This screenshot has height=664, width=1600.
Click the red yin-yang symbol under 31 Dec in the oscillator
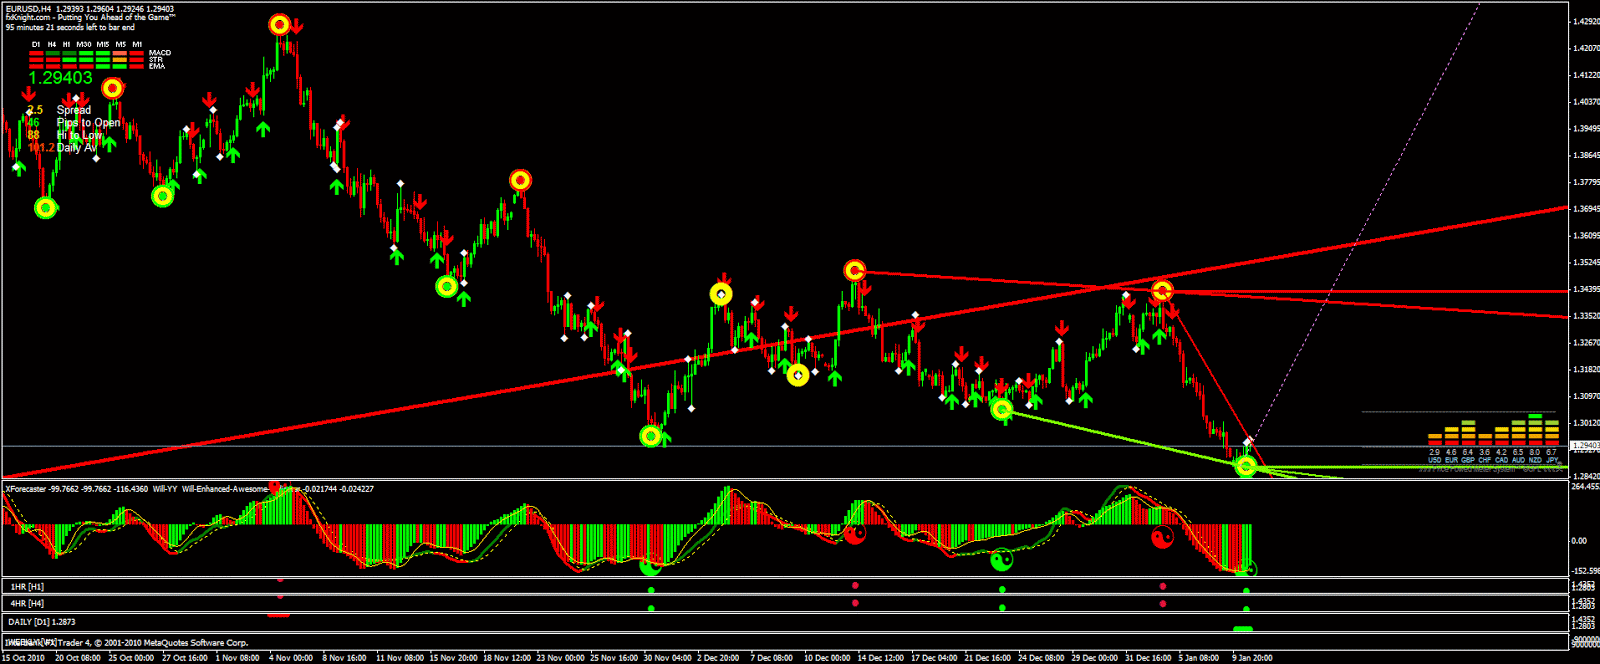[x=1161, y=539]
